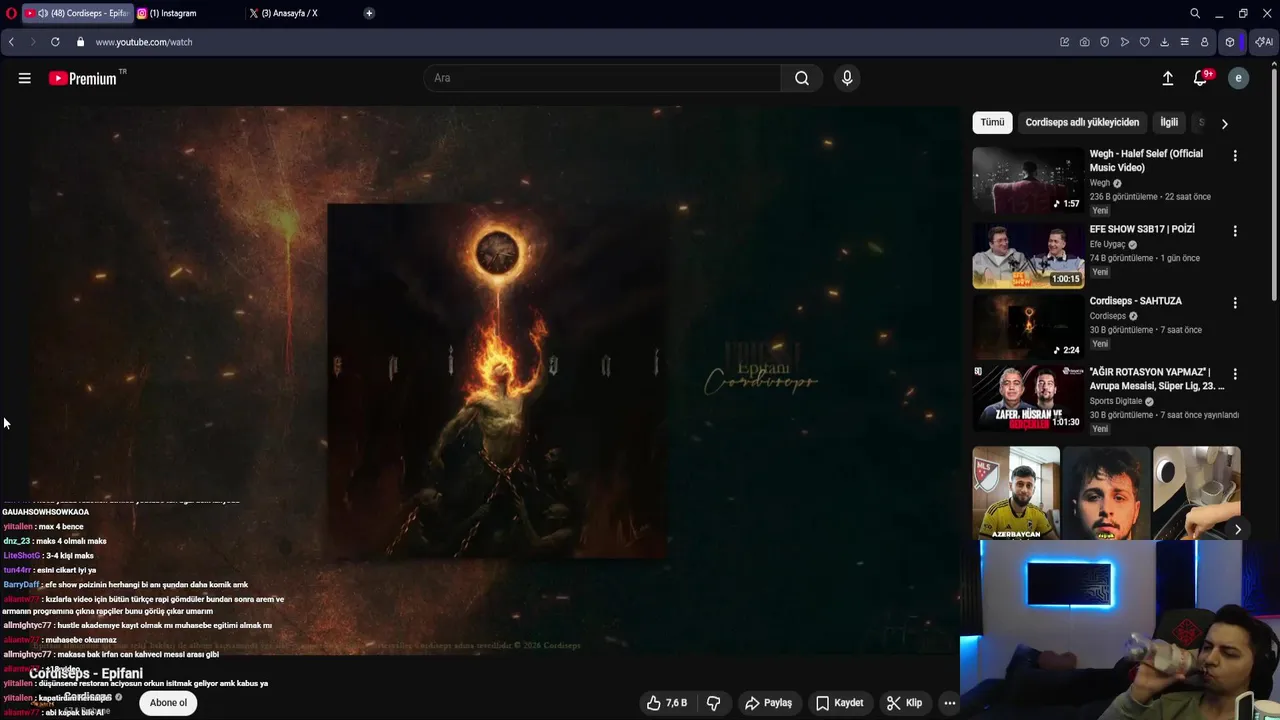The height and width of the screenshot is (720, 1280).
Task: Open the AZERBAYCAN Shorts thumbnail
Action: coord(1016,493)
